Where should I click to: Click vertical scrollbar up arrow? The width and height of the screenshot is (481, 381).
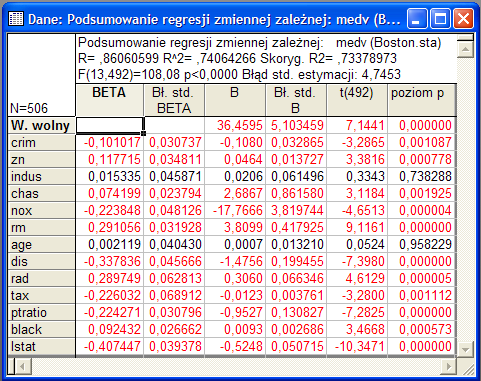[465, 50]
